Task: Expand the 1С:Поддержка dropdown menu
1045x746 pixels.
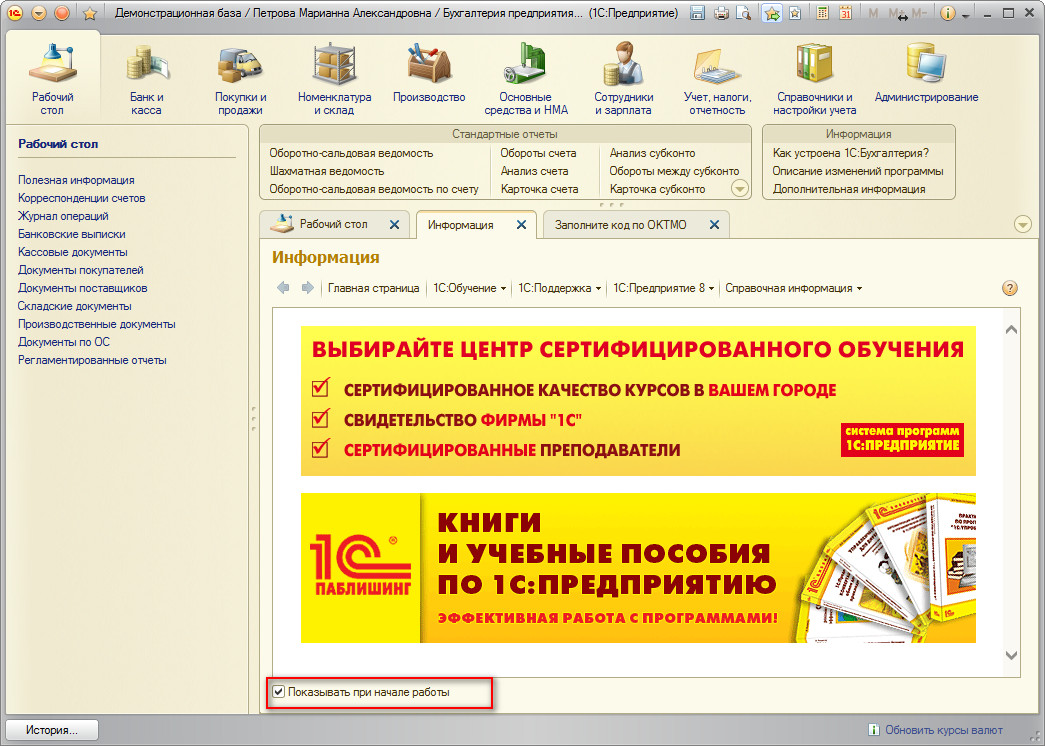Action: 560,288
